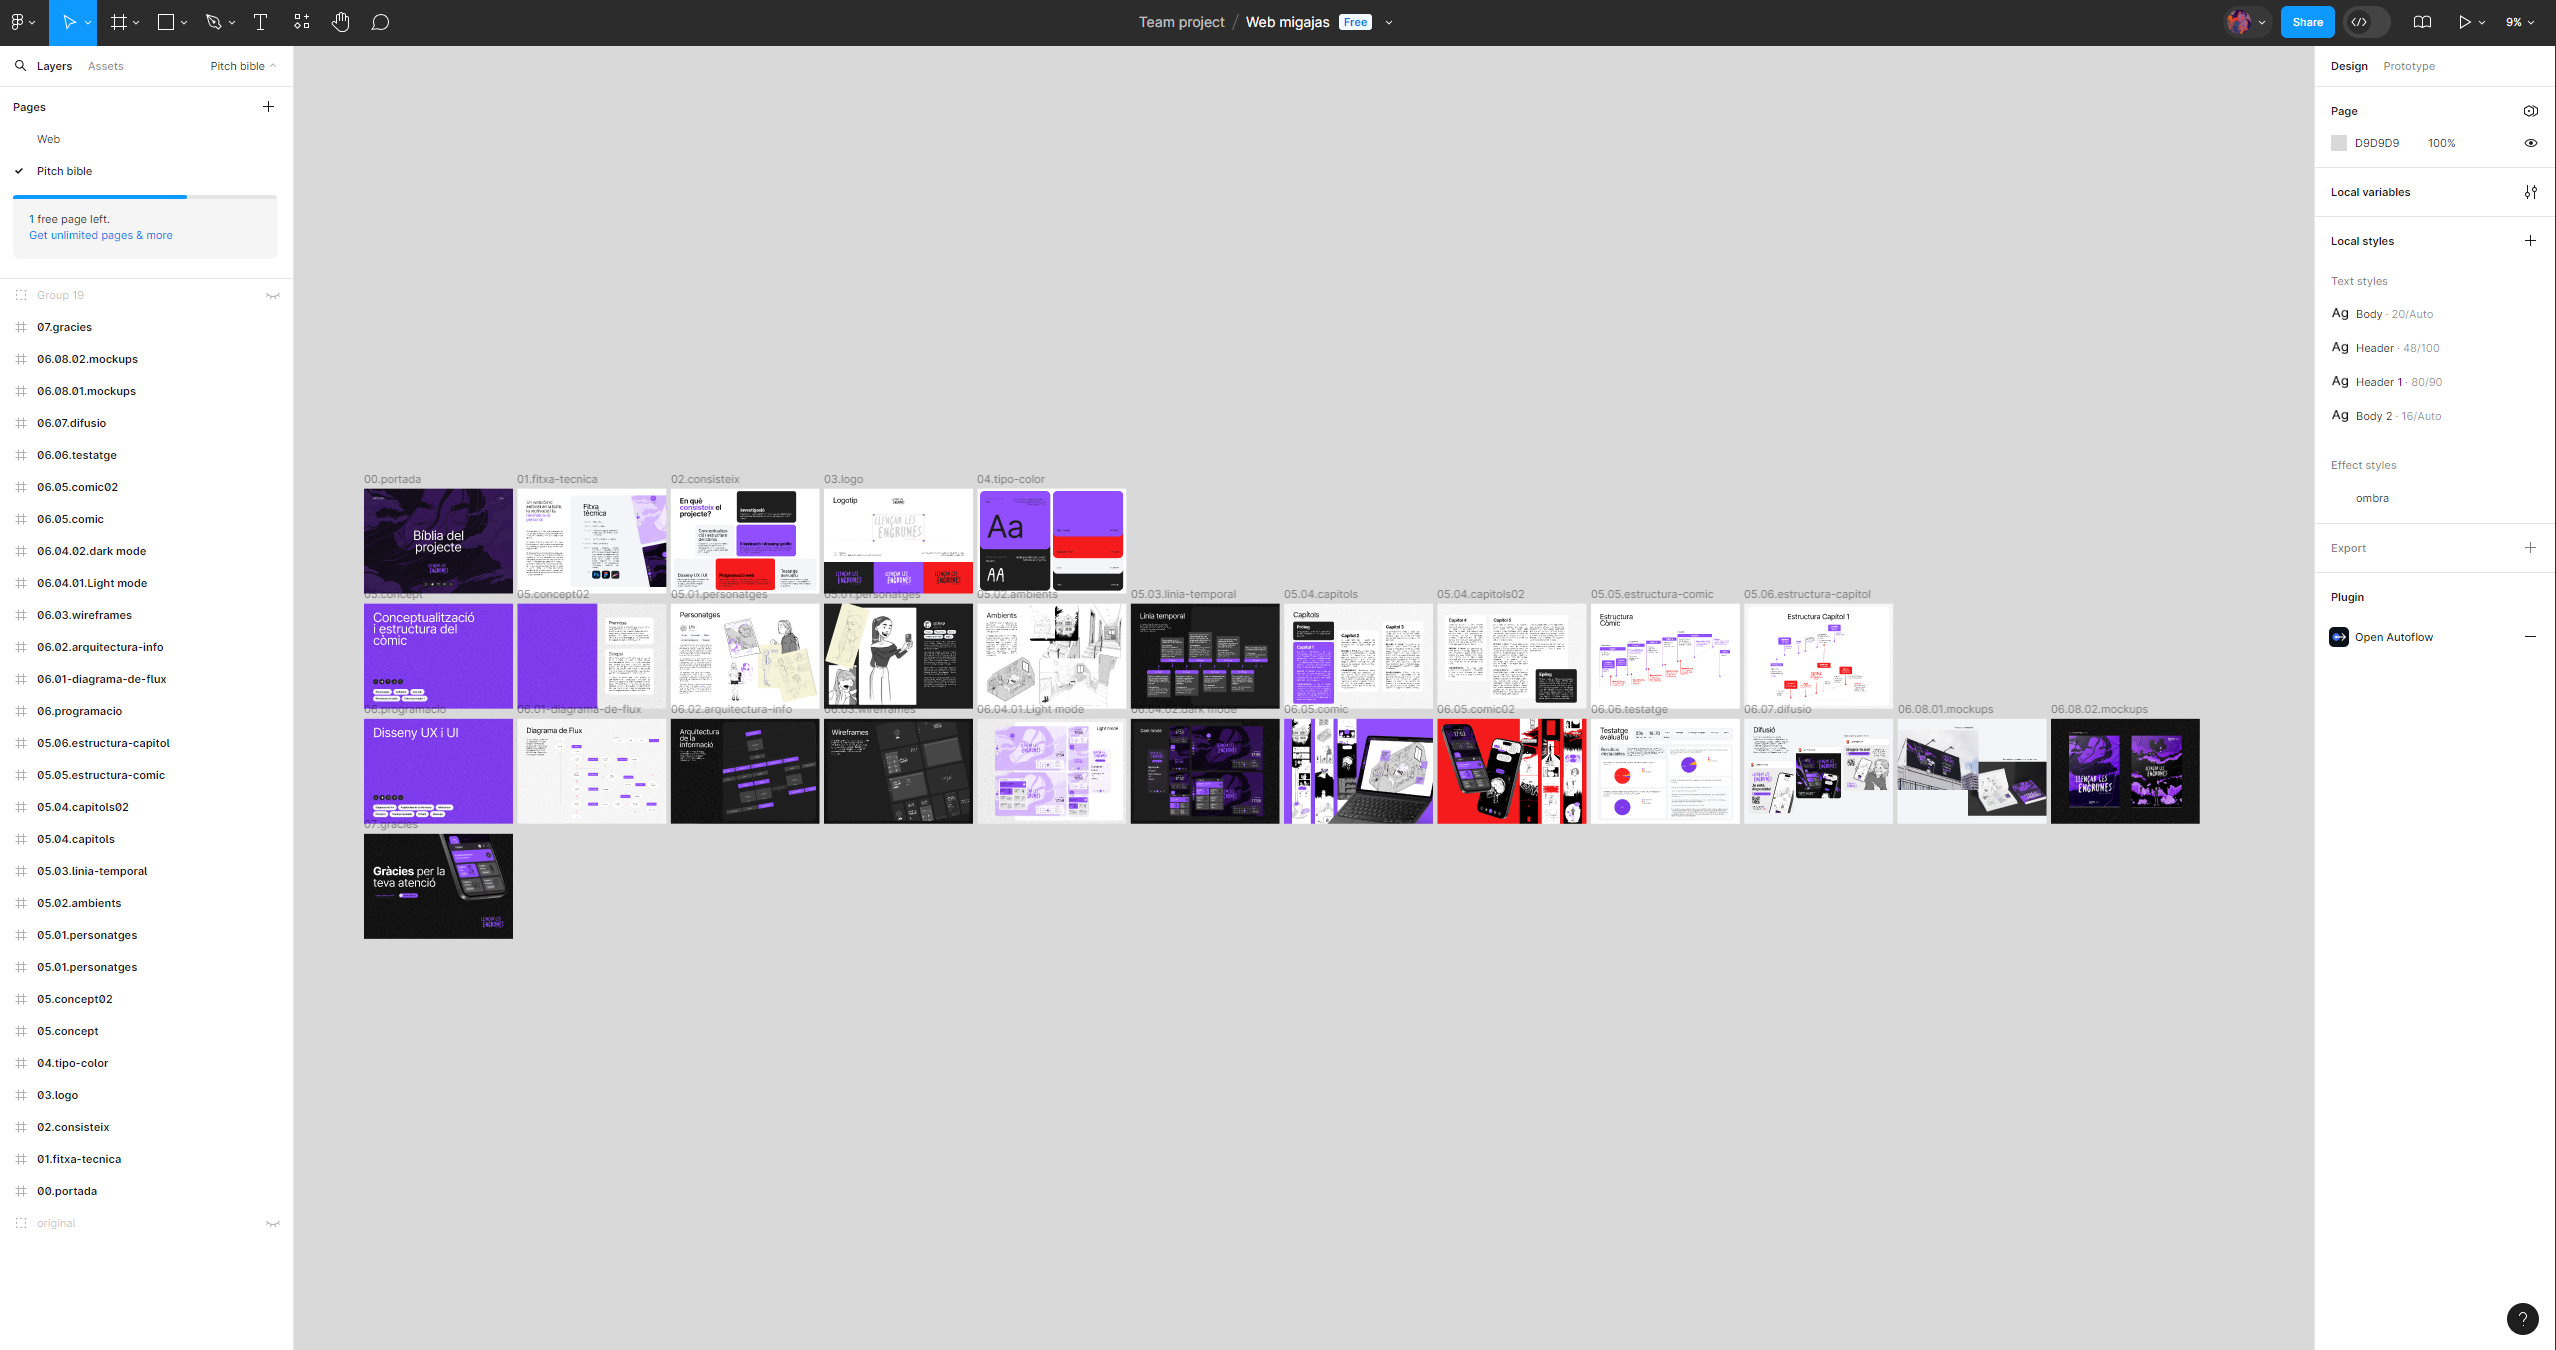Open the Resources components tool
Image resolution: width=2556 pixels, height=1350 pixels.
302,22
